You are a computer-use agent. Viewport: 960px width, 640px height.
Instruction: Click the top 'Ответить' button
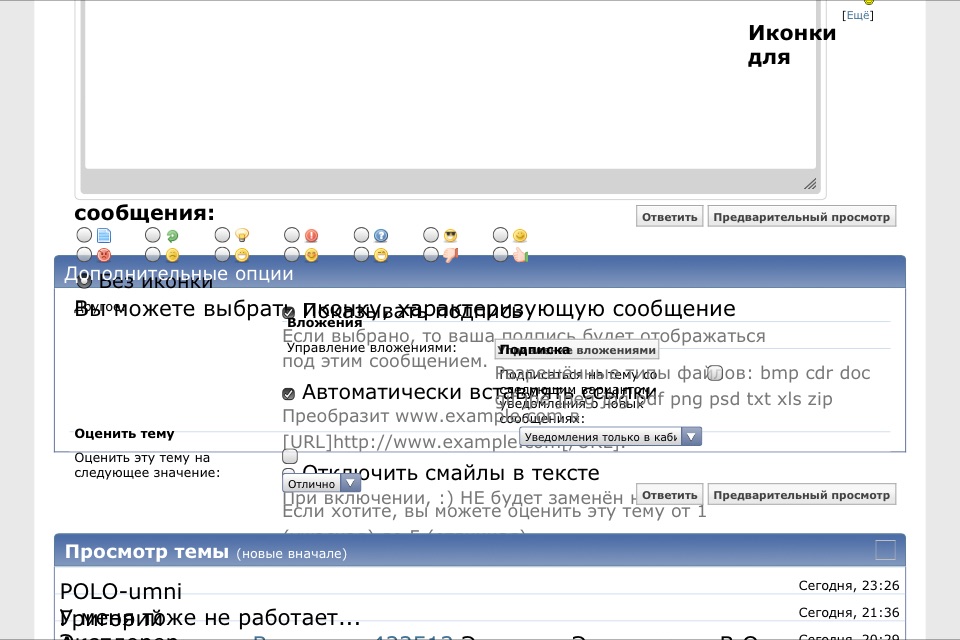click(669, 216)
